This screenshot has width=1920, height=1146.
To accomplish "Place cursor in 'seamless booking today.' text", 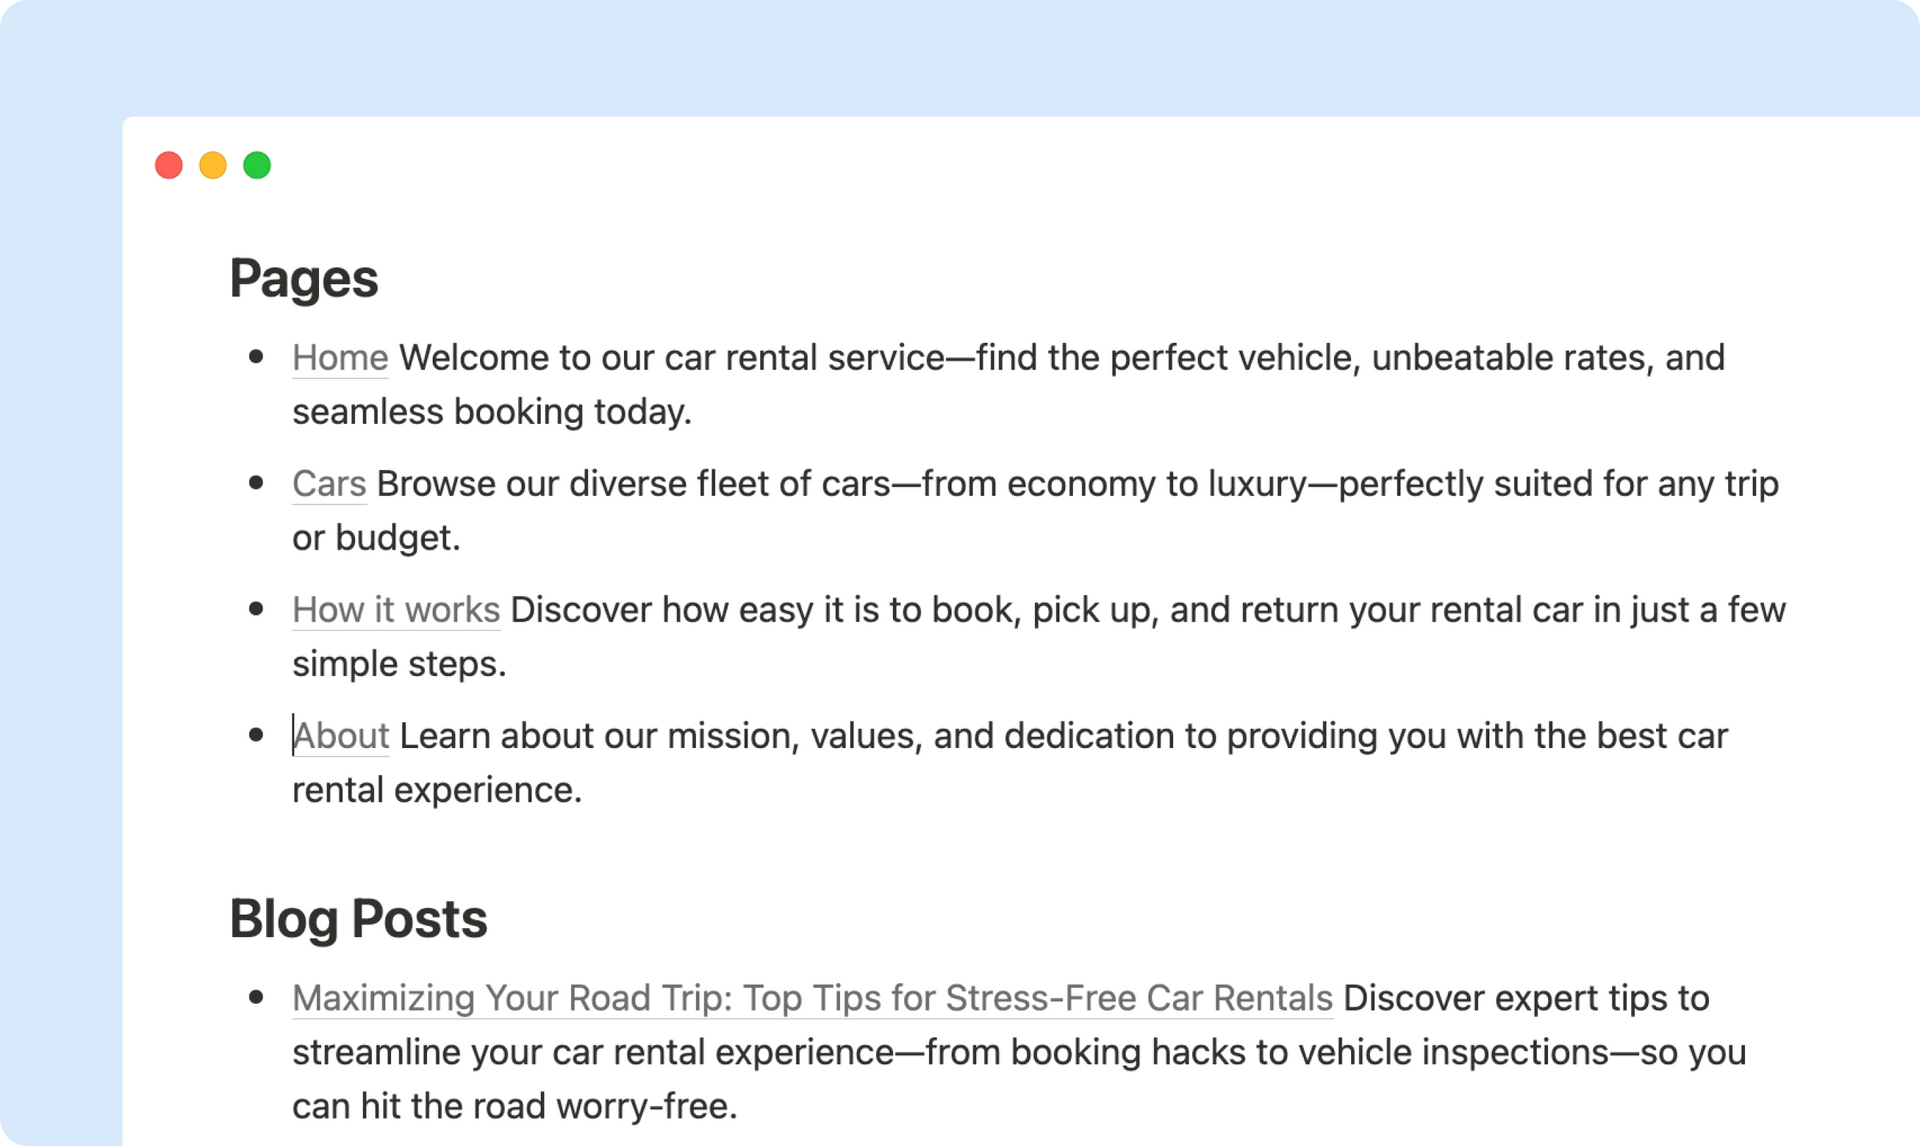I will 492,412.
